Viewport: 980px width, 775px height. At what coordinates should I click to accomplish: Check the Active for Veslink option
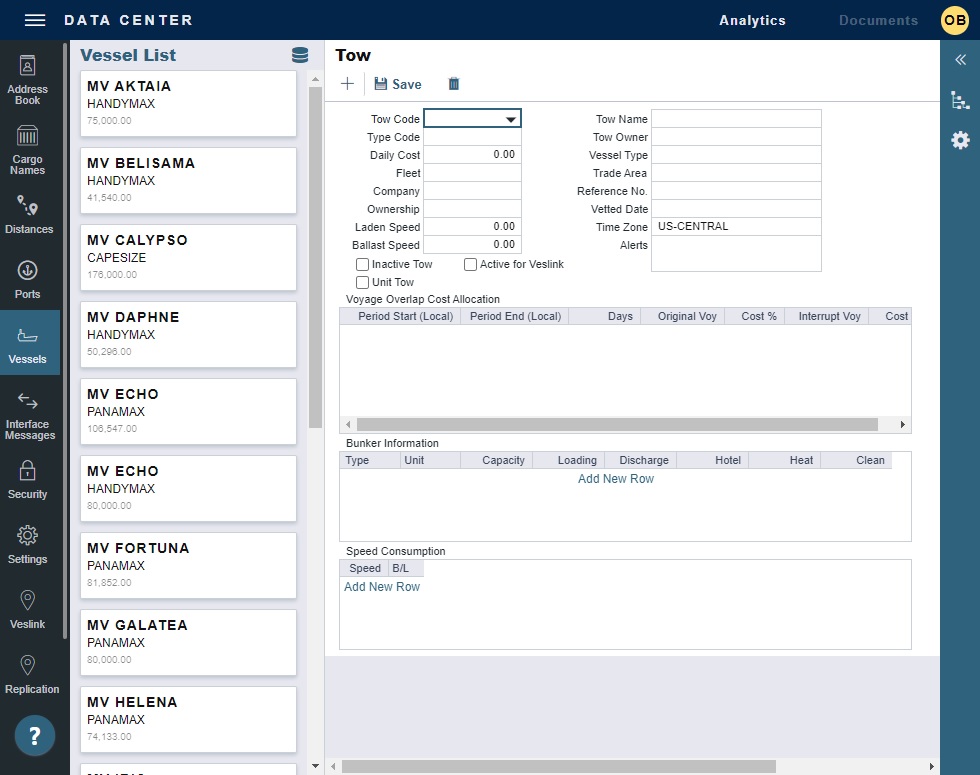click(471, 264)
